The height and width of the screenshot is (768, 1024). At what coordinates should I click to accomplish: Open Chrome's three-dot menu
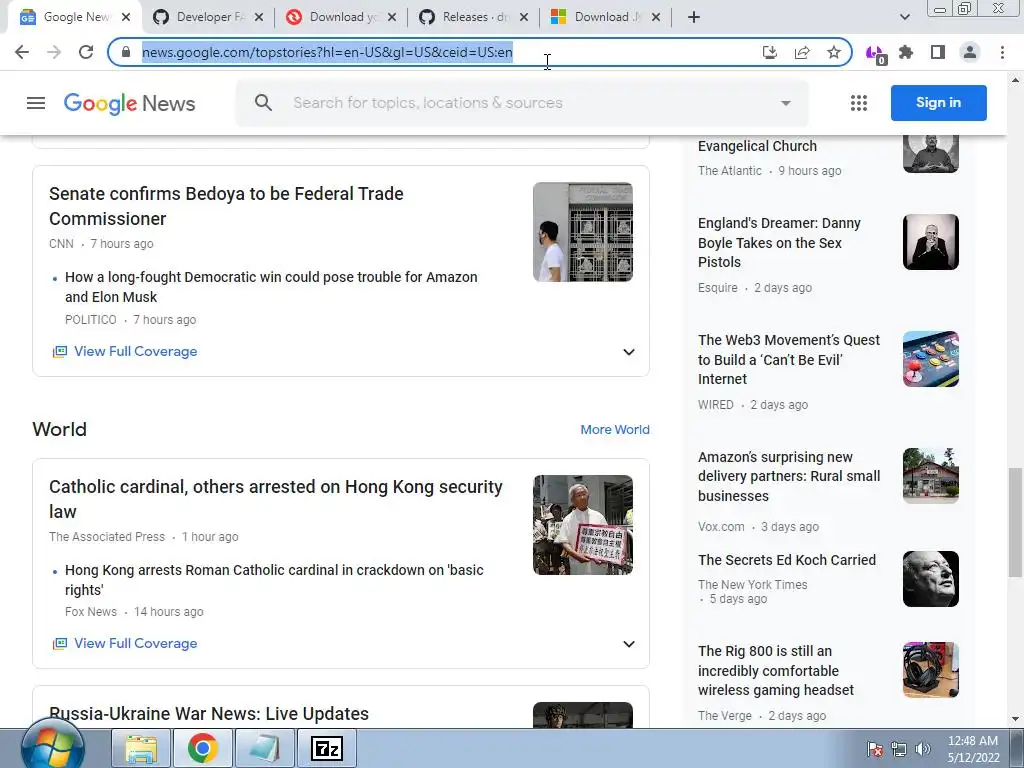tap(1002, 52)
